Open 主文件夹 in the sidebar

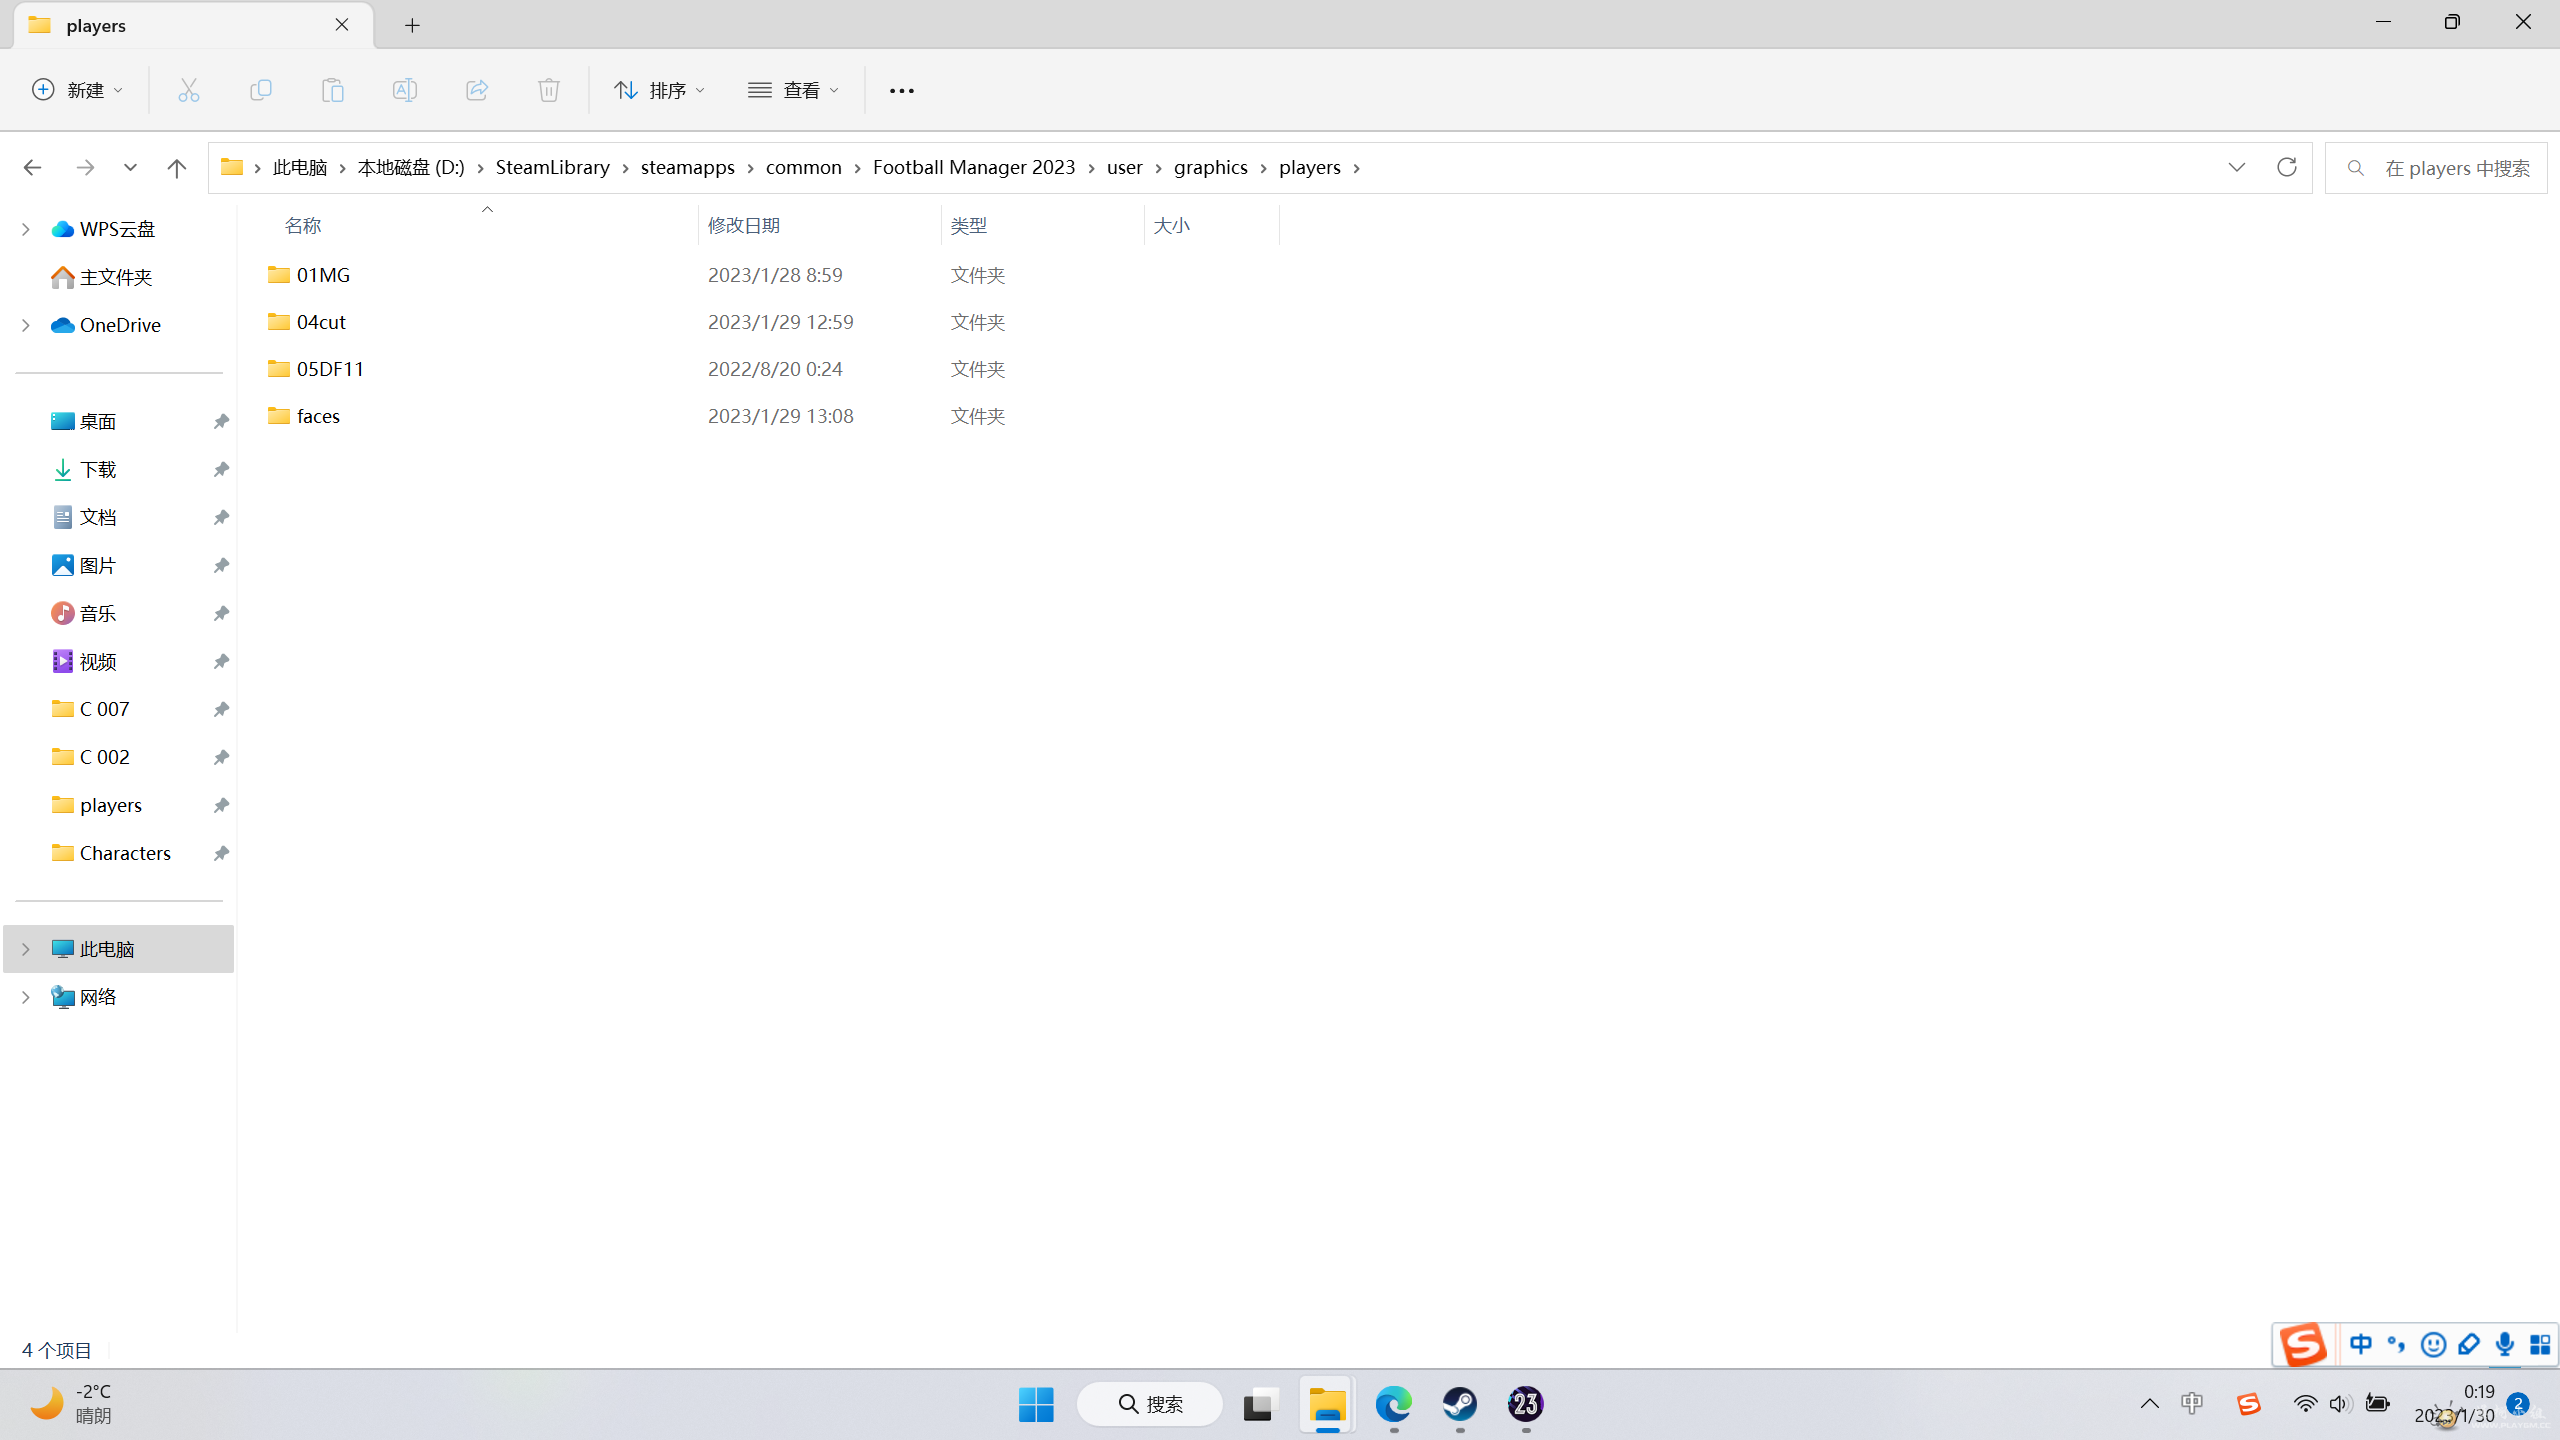(x=116, y=277)
